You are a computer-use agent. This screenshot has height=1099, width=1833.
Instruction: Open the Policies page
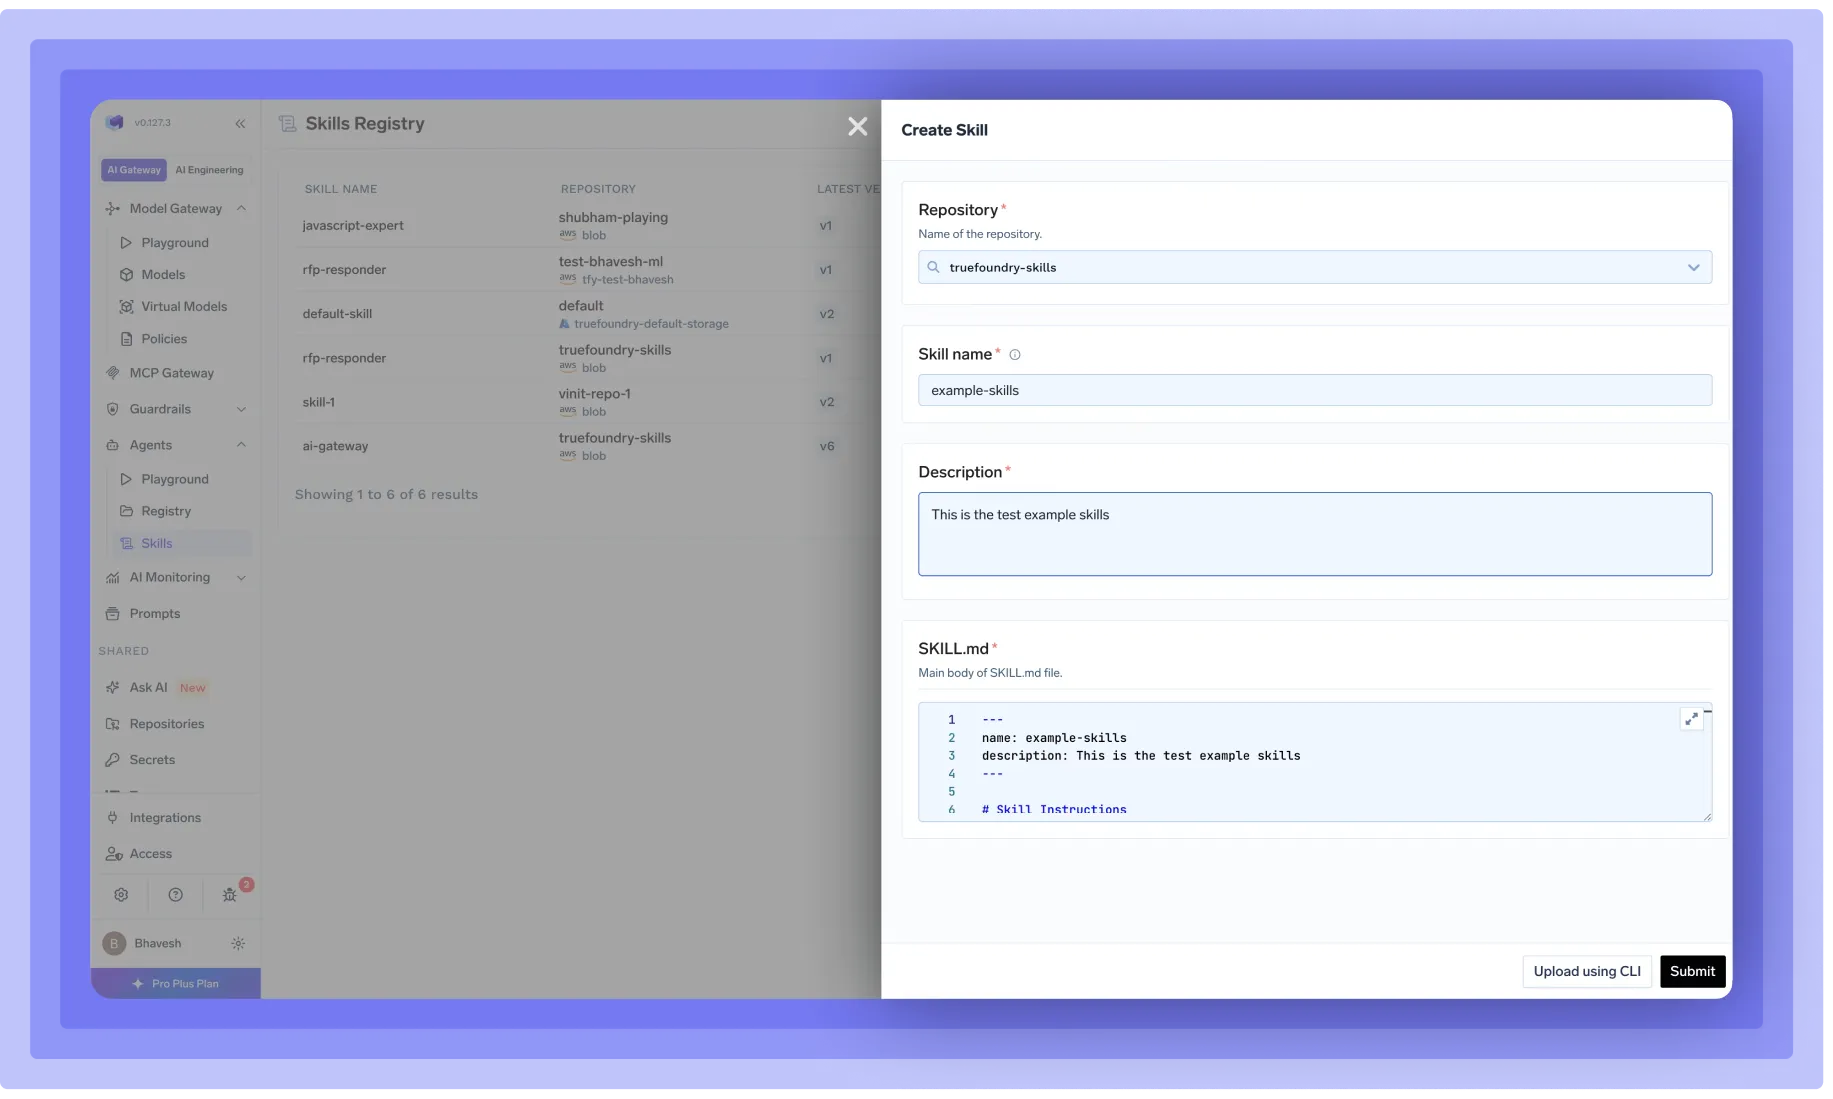coord(164,339)
